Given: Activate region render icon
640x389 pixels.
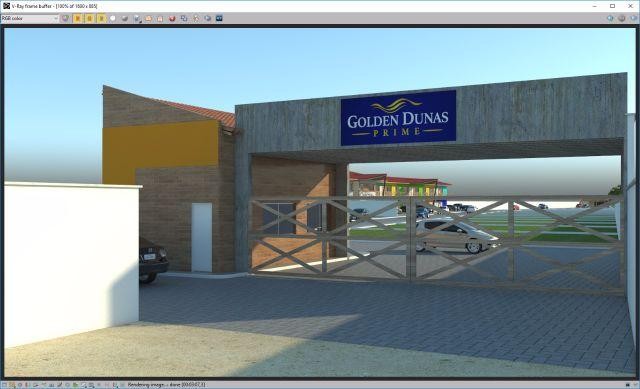Looking at the screenshot, I should 208,18.
